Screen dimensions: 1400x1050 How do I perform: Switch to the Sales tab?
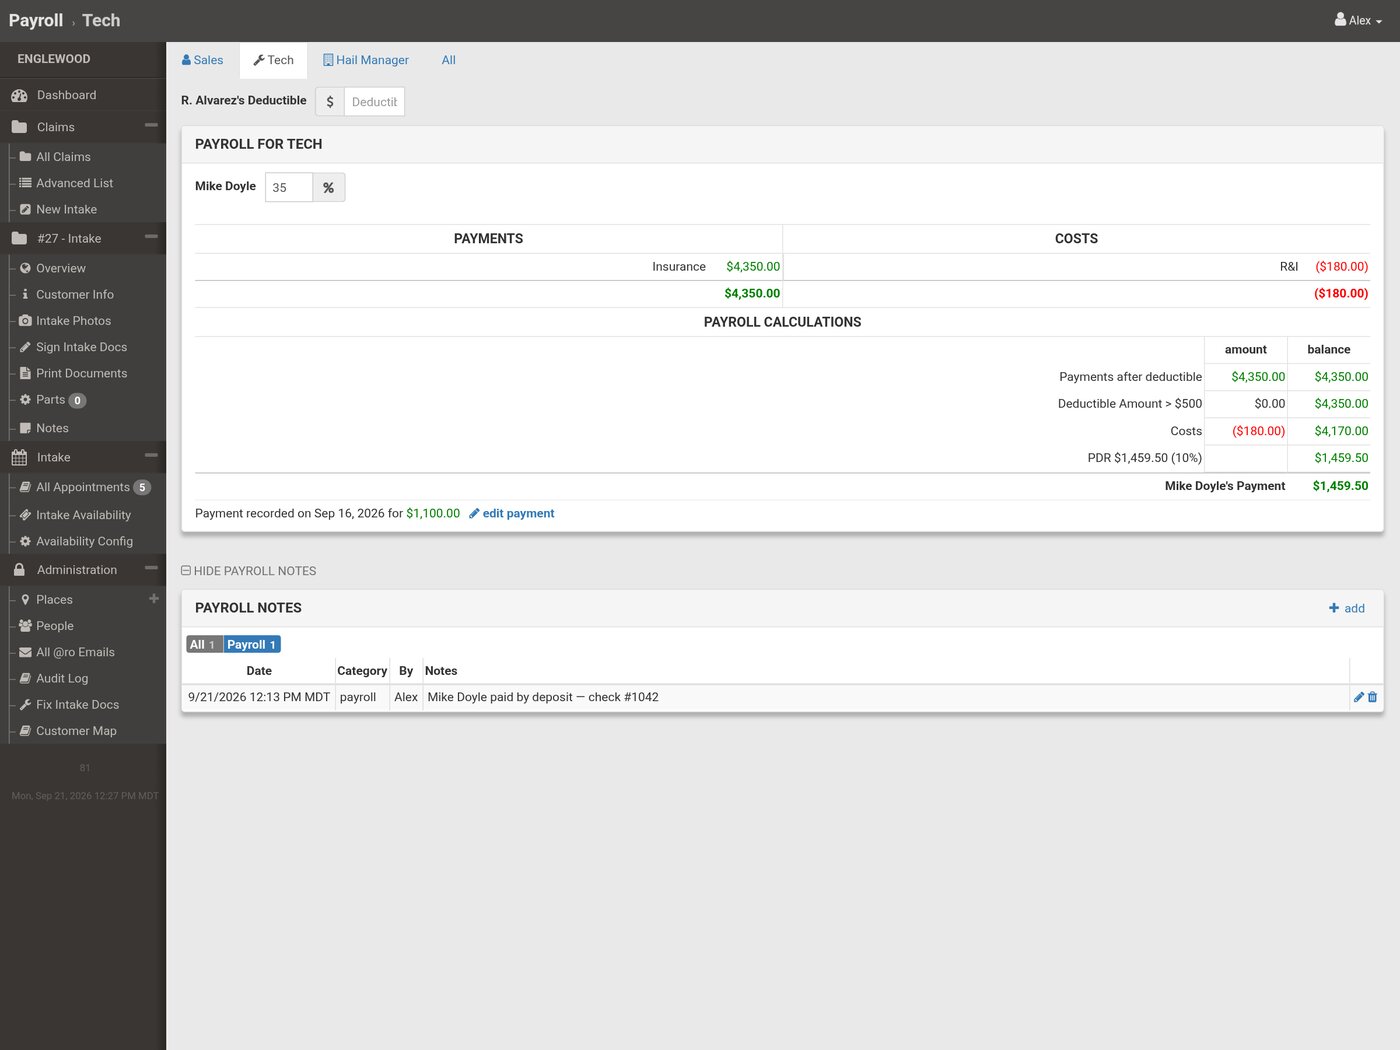pyautogui.click(x=202, y=60)
